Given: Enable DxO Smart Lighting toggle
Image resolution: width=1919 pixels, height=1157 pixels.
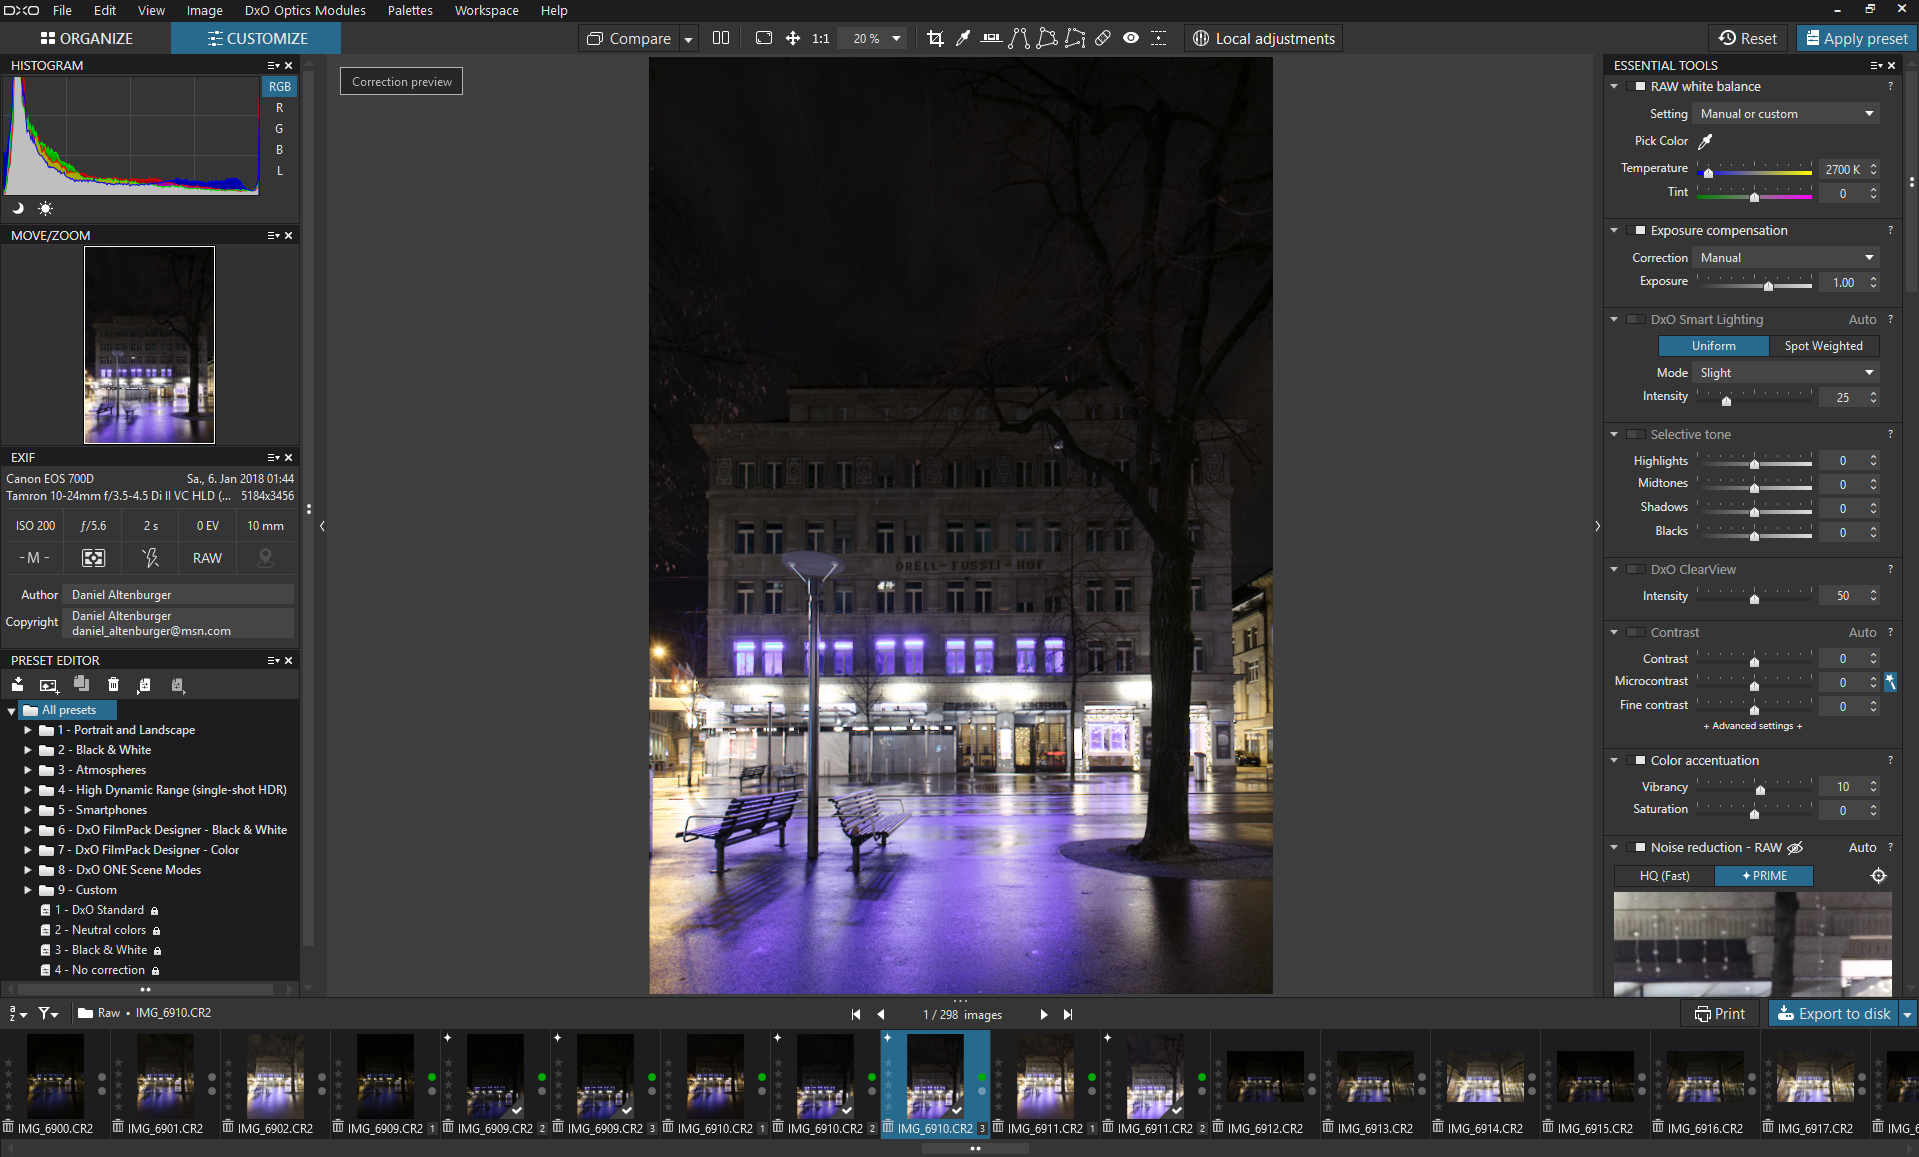Looking at the screenshot, I should click(1636, 320).
